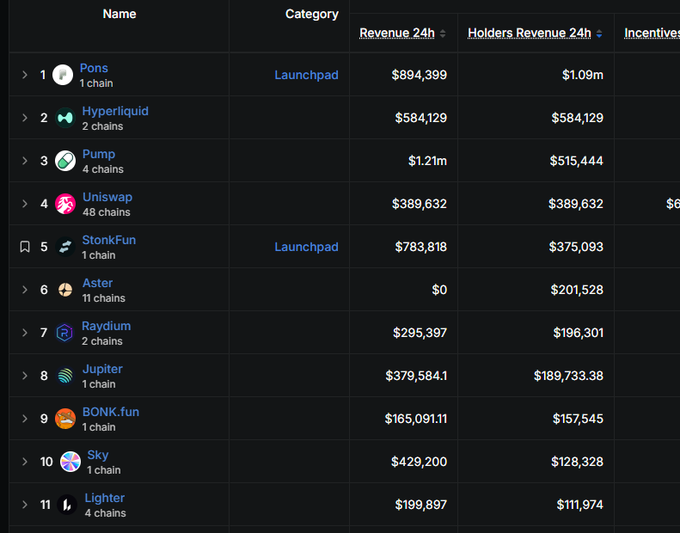This screenshot has height=533, width=680.
Task: Open Launchpad category in StonkFun row
Action: tap(306, 247)
